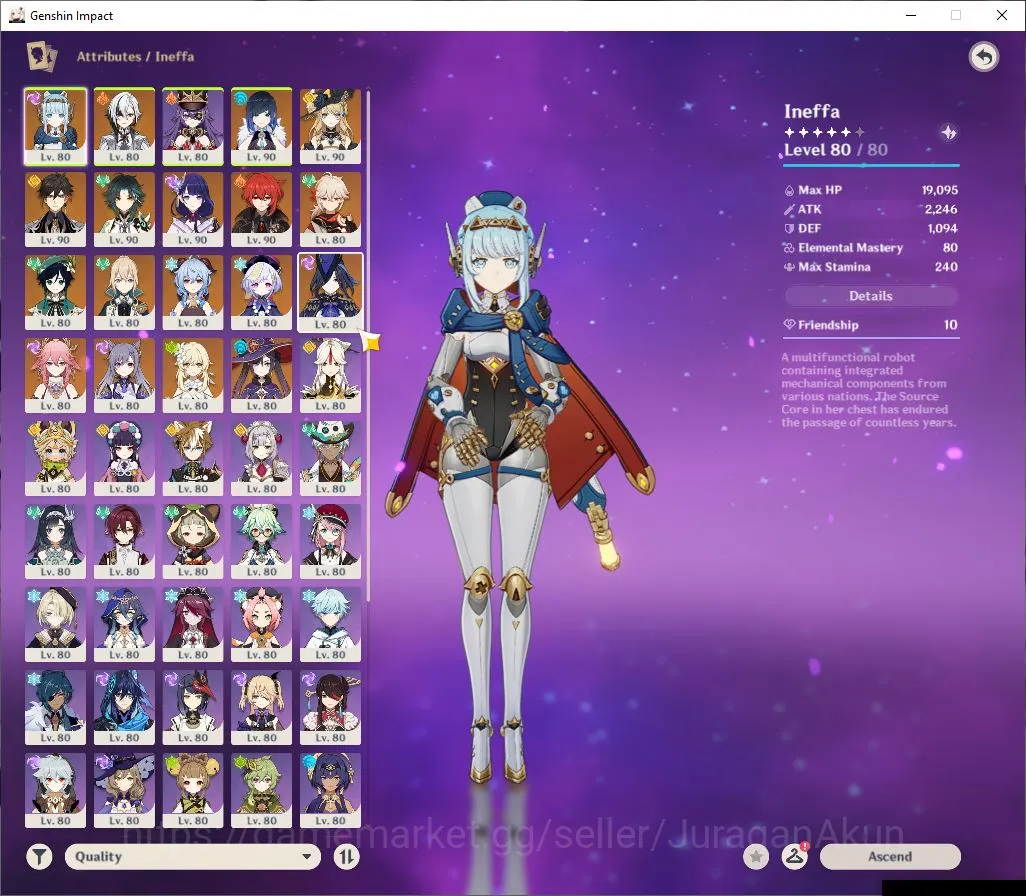Click the Elemental Mastery 80 stat
1026x896 pixels.
tap(871, 247)
